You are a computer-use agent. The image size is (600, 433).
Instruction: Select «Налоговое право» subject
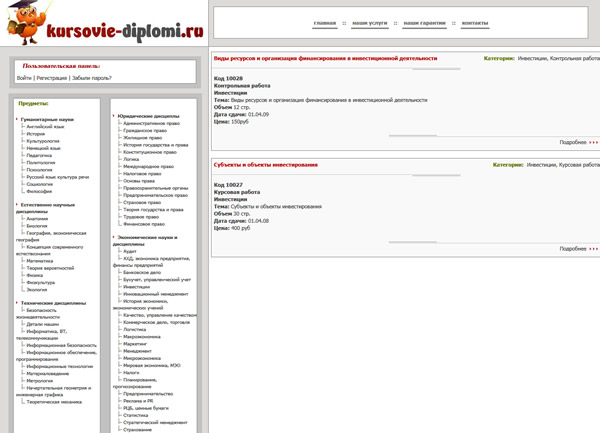pyautogui.click(x=142, y=174)
